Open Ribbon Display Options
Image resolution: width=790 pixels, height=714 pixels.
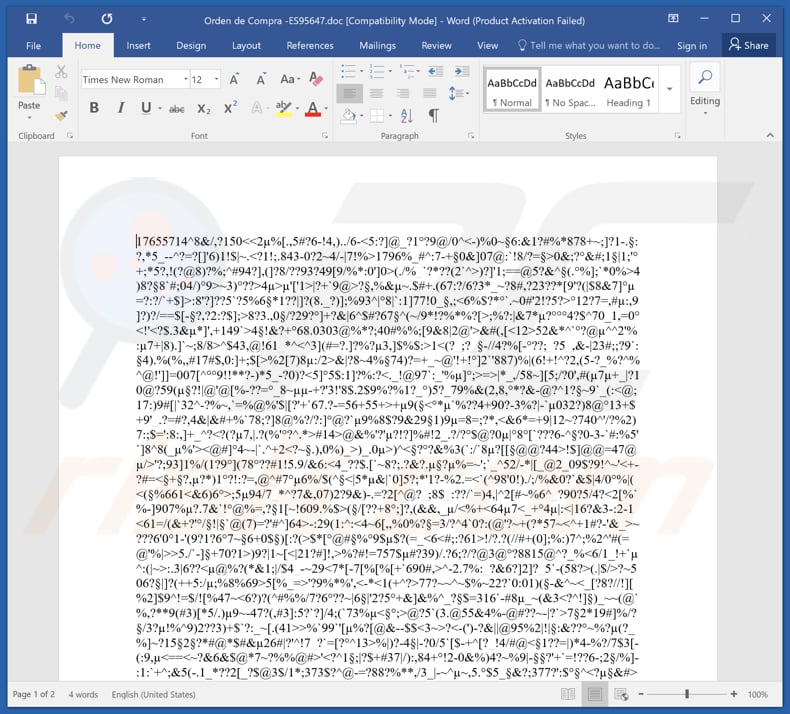coord(673,19)
